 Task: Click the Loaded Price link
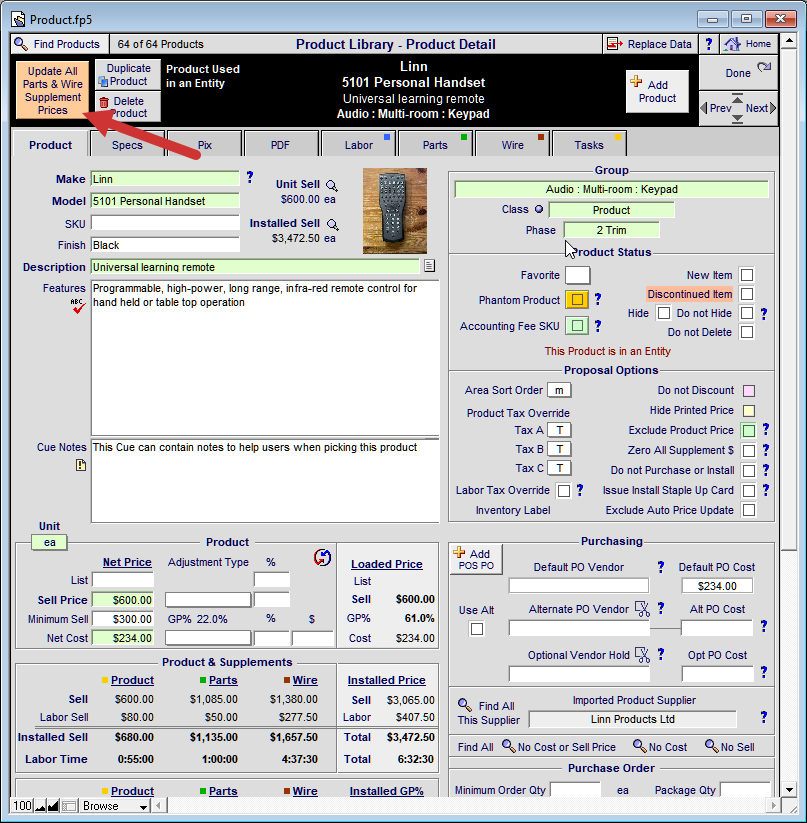pyautogui.click(x=387, y=564)
